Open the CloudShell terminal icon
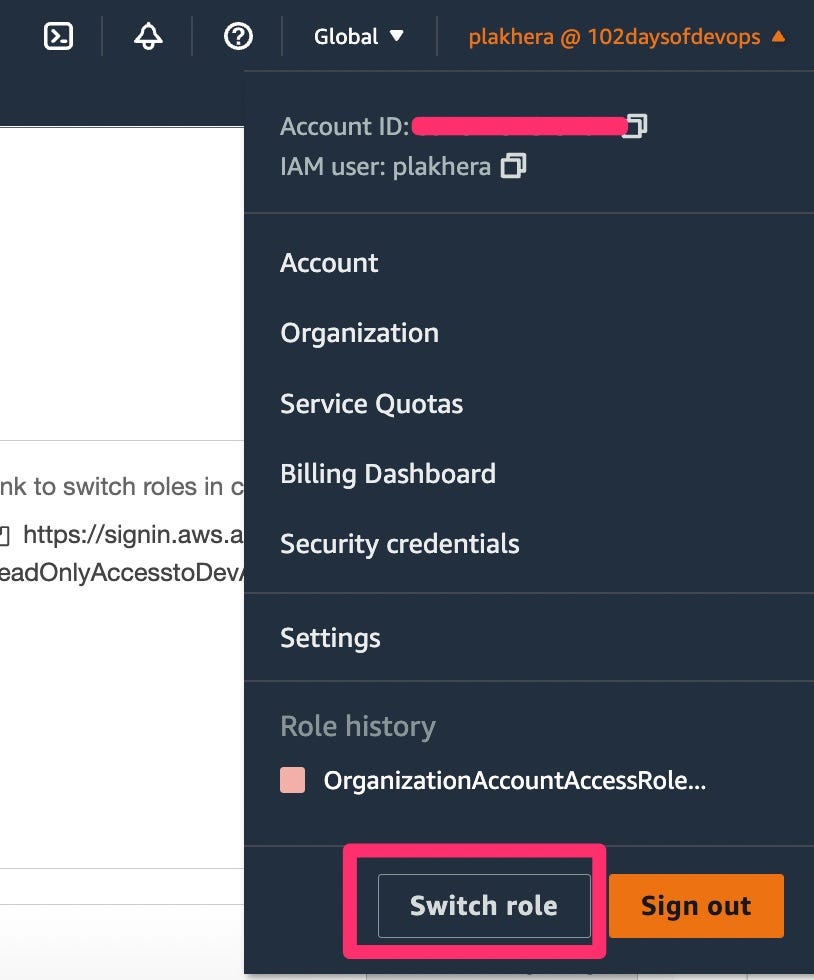The width and height of the screenshot is (814, 980). (59, 37)
